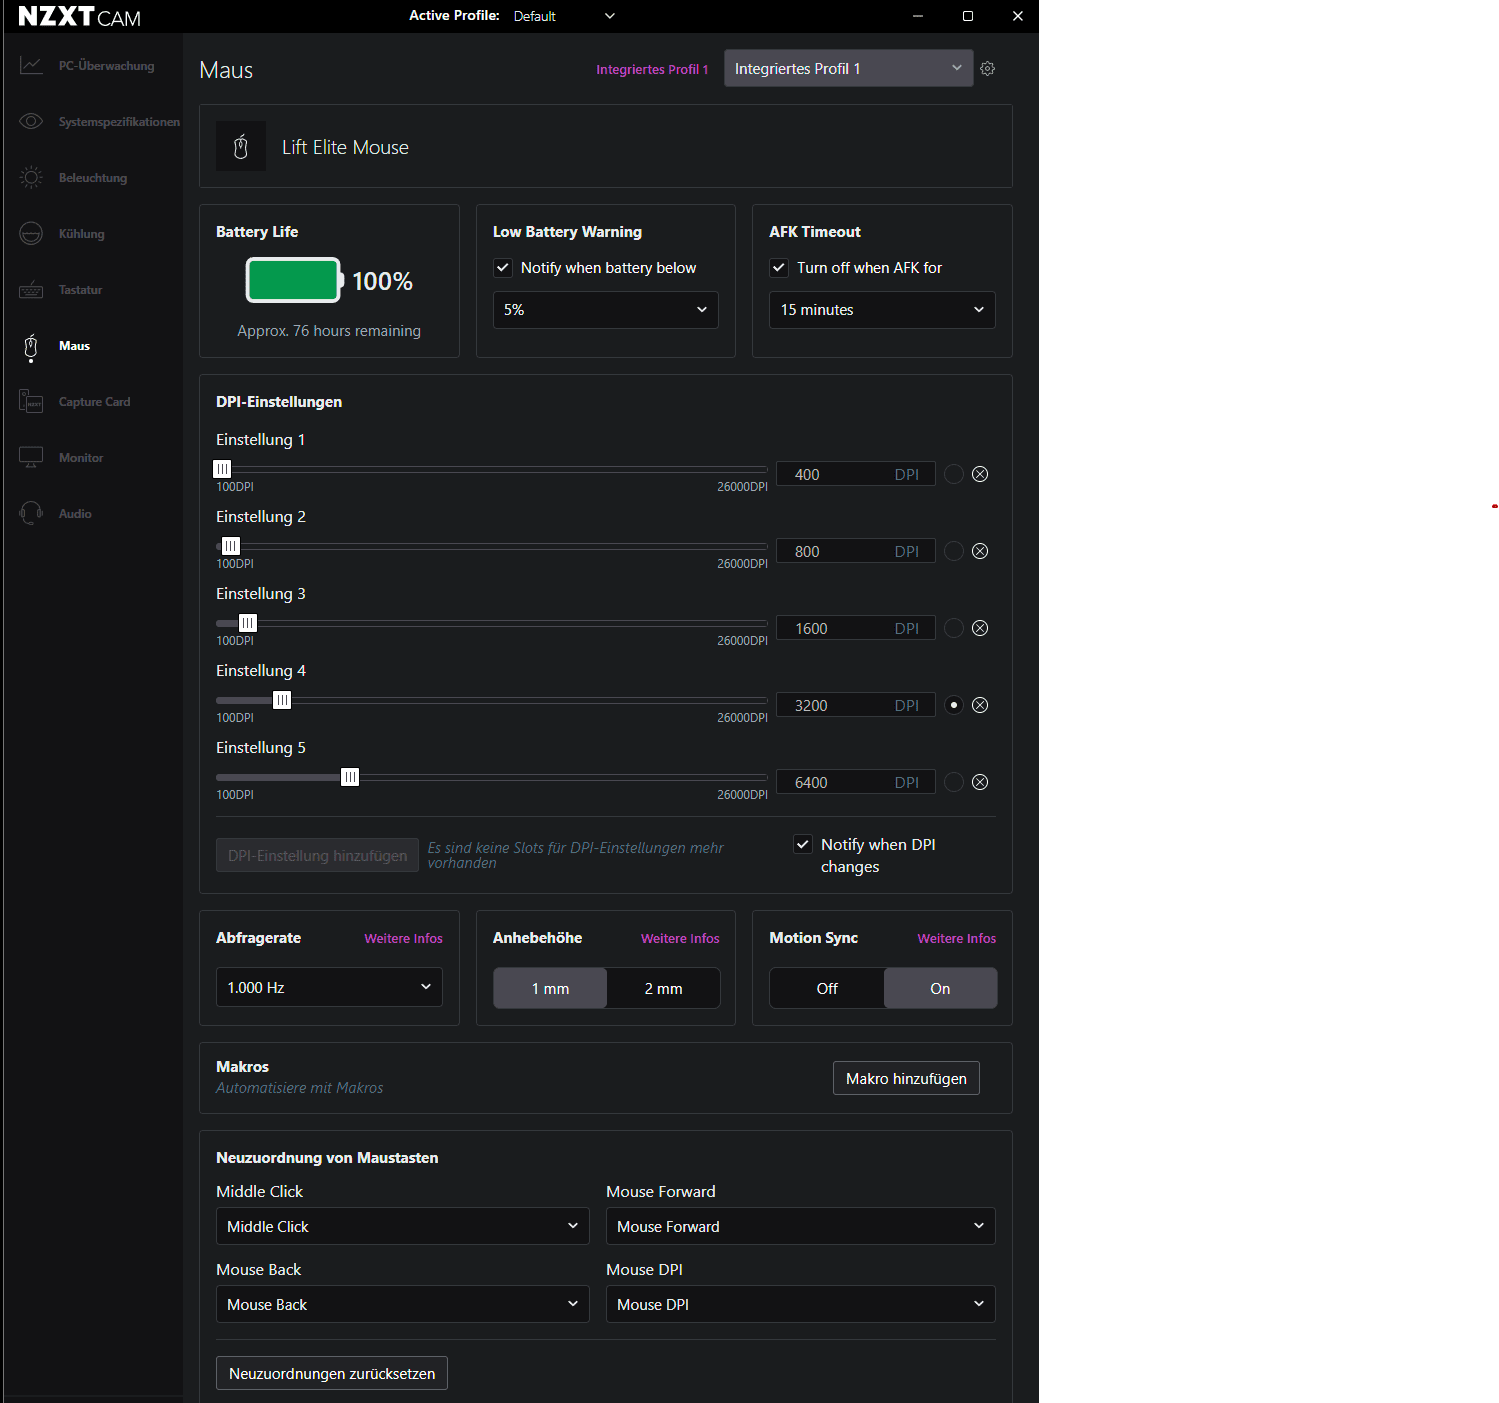Screen dimensions: 1499x1403
Task: Click the Kühlung fan icon
Action: 31,234
